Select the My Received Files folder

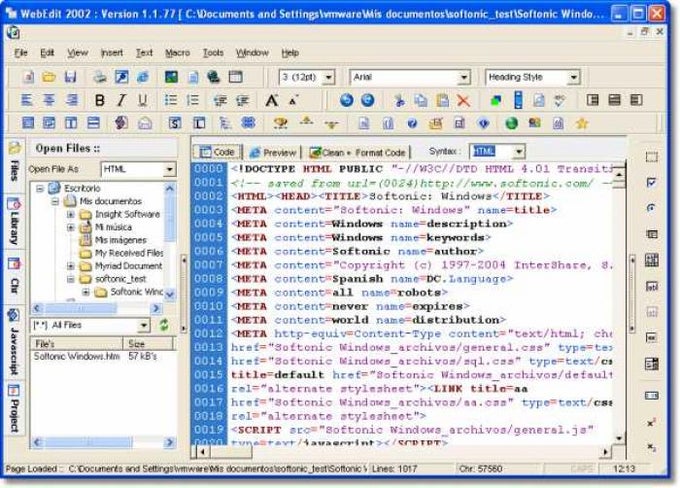tap(129, 253)
